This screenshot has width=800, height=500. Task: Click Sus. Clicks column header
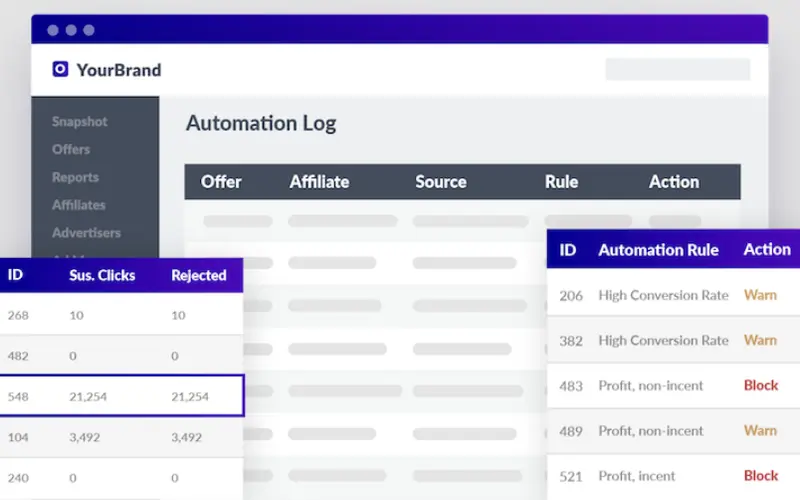pyautogui.click(x=101, y=275)
